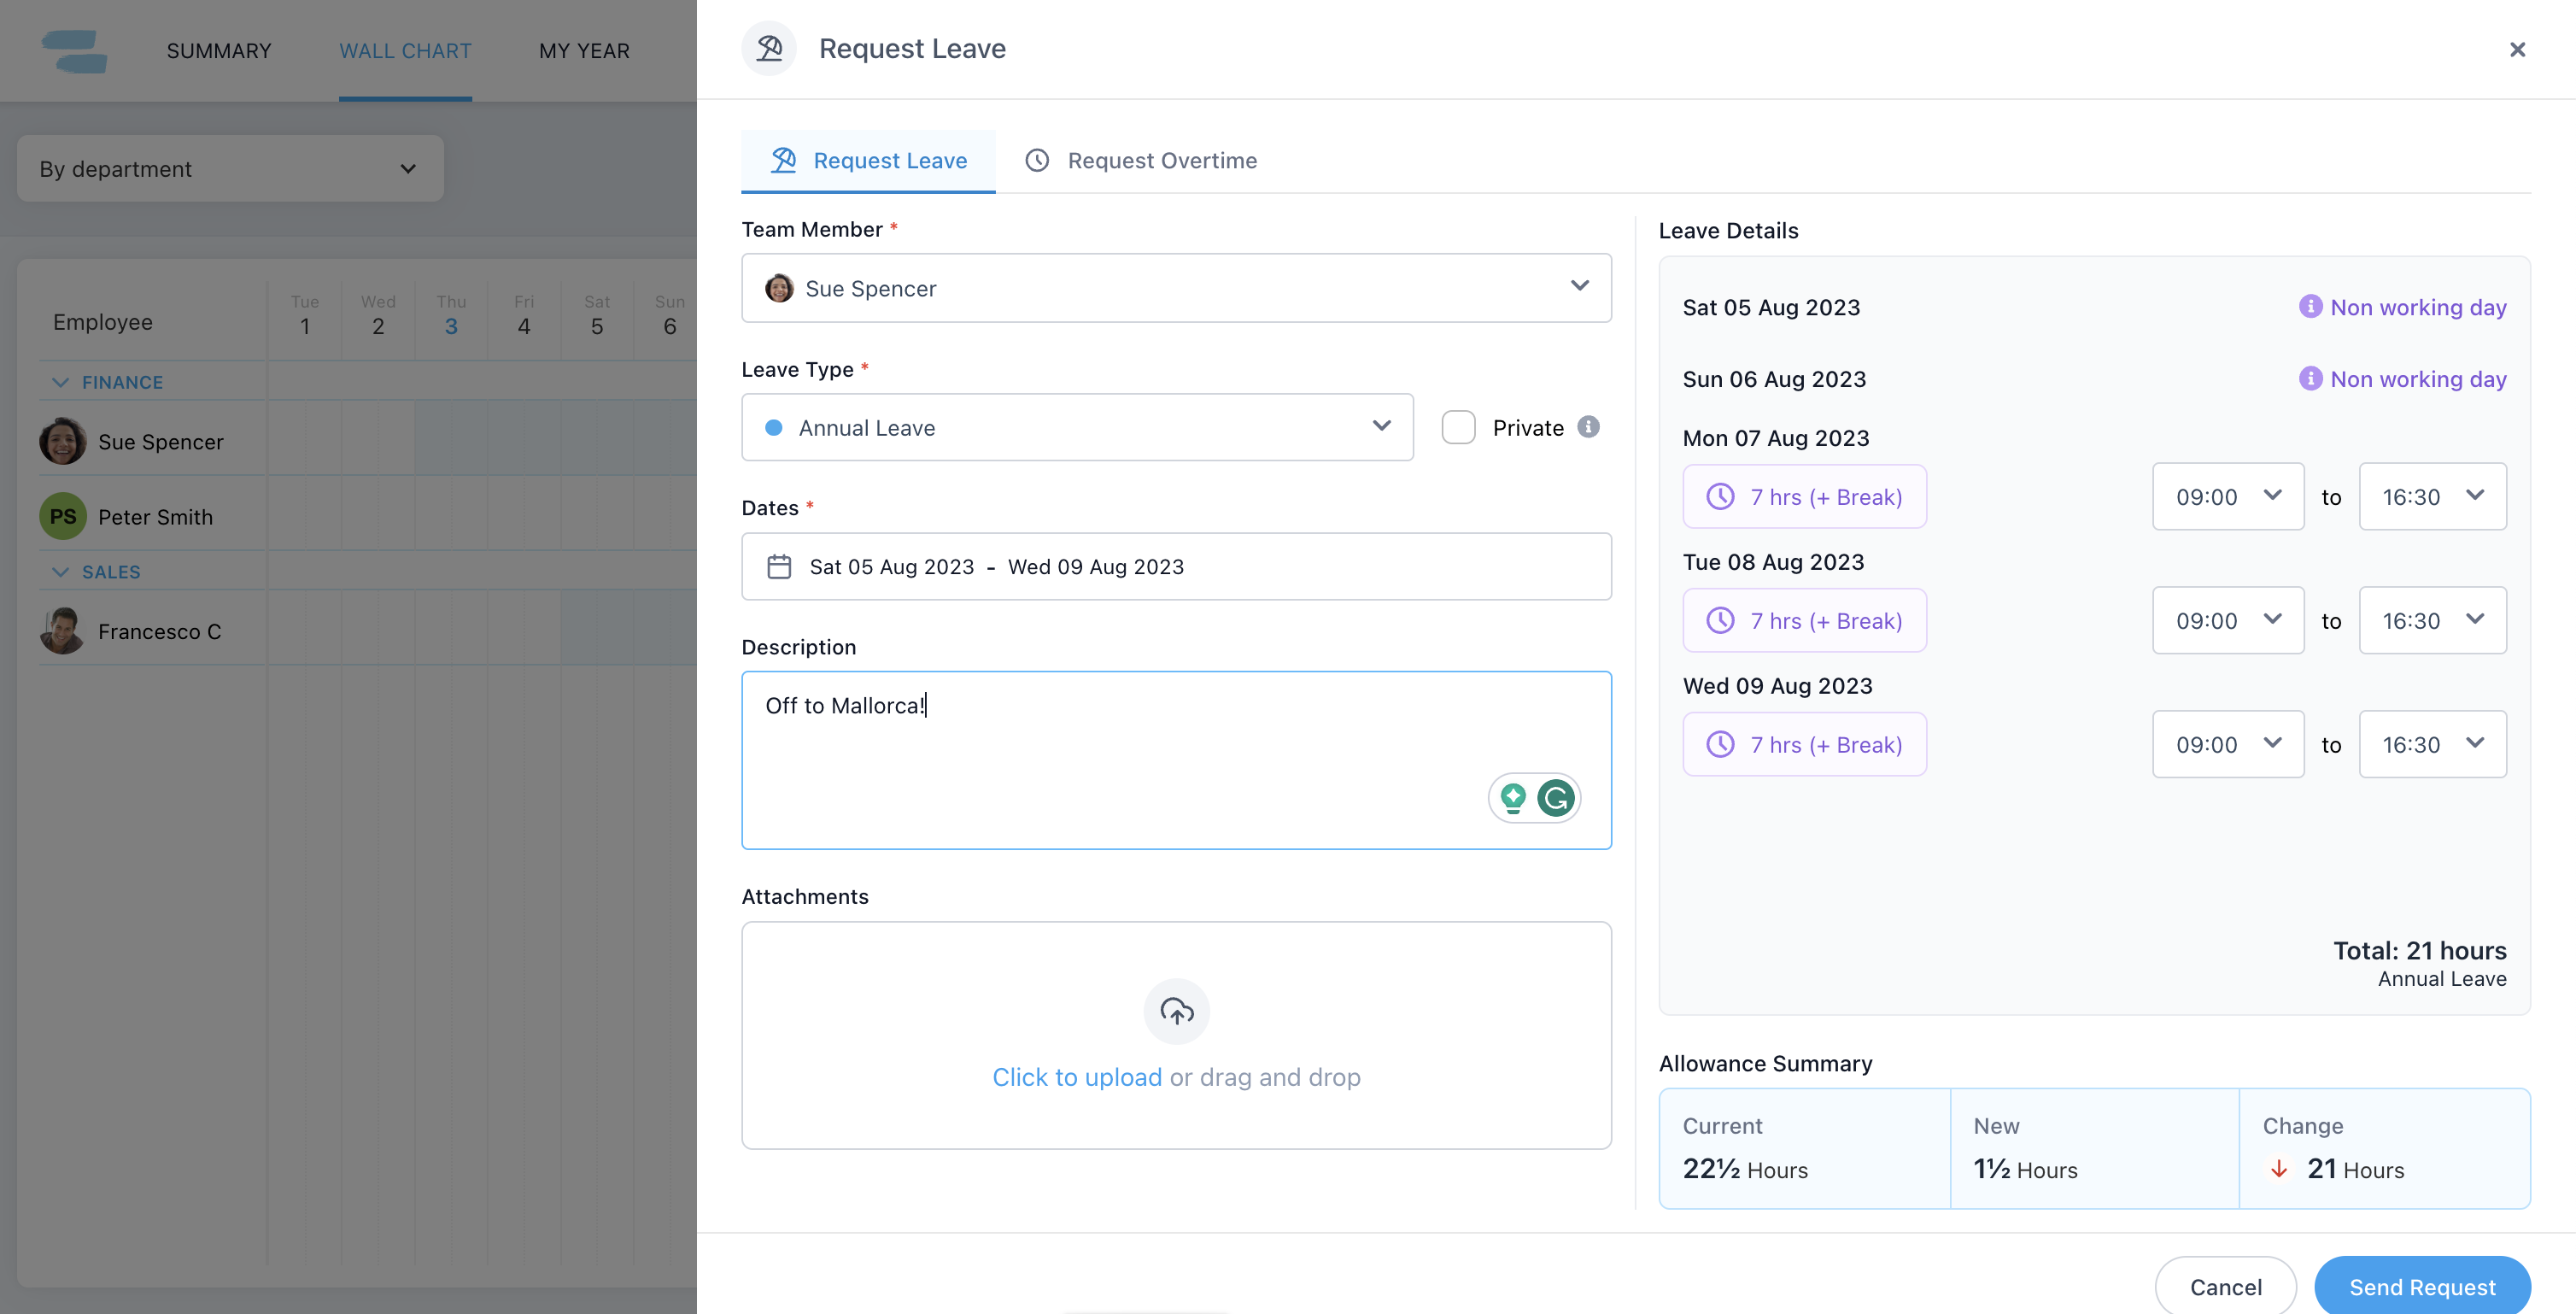The height and width of the screenshot is (1314, 2576).
Task: Open the Wed 09 Aug start time 09:00 dropdown
Action: click(x=2228, y=744)
